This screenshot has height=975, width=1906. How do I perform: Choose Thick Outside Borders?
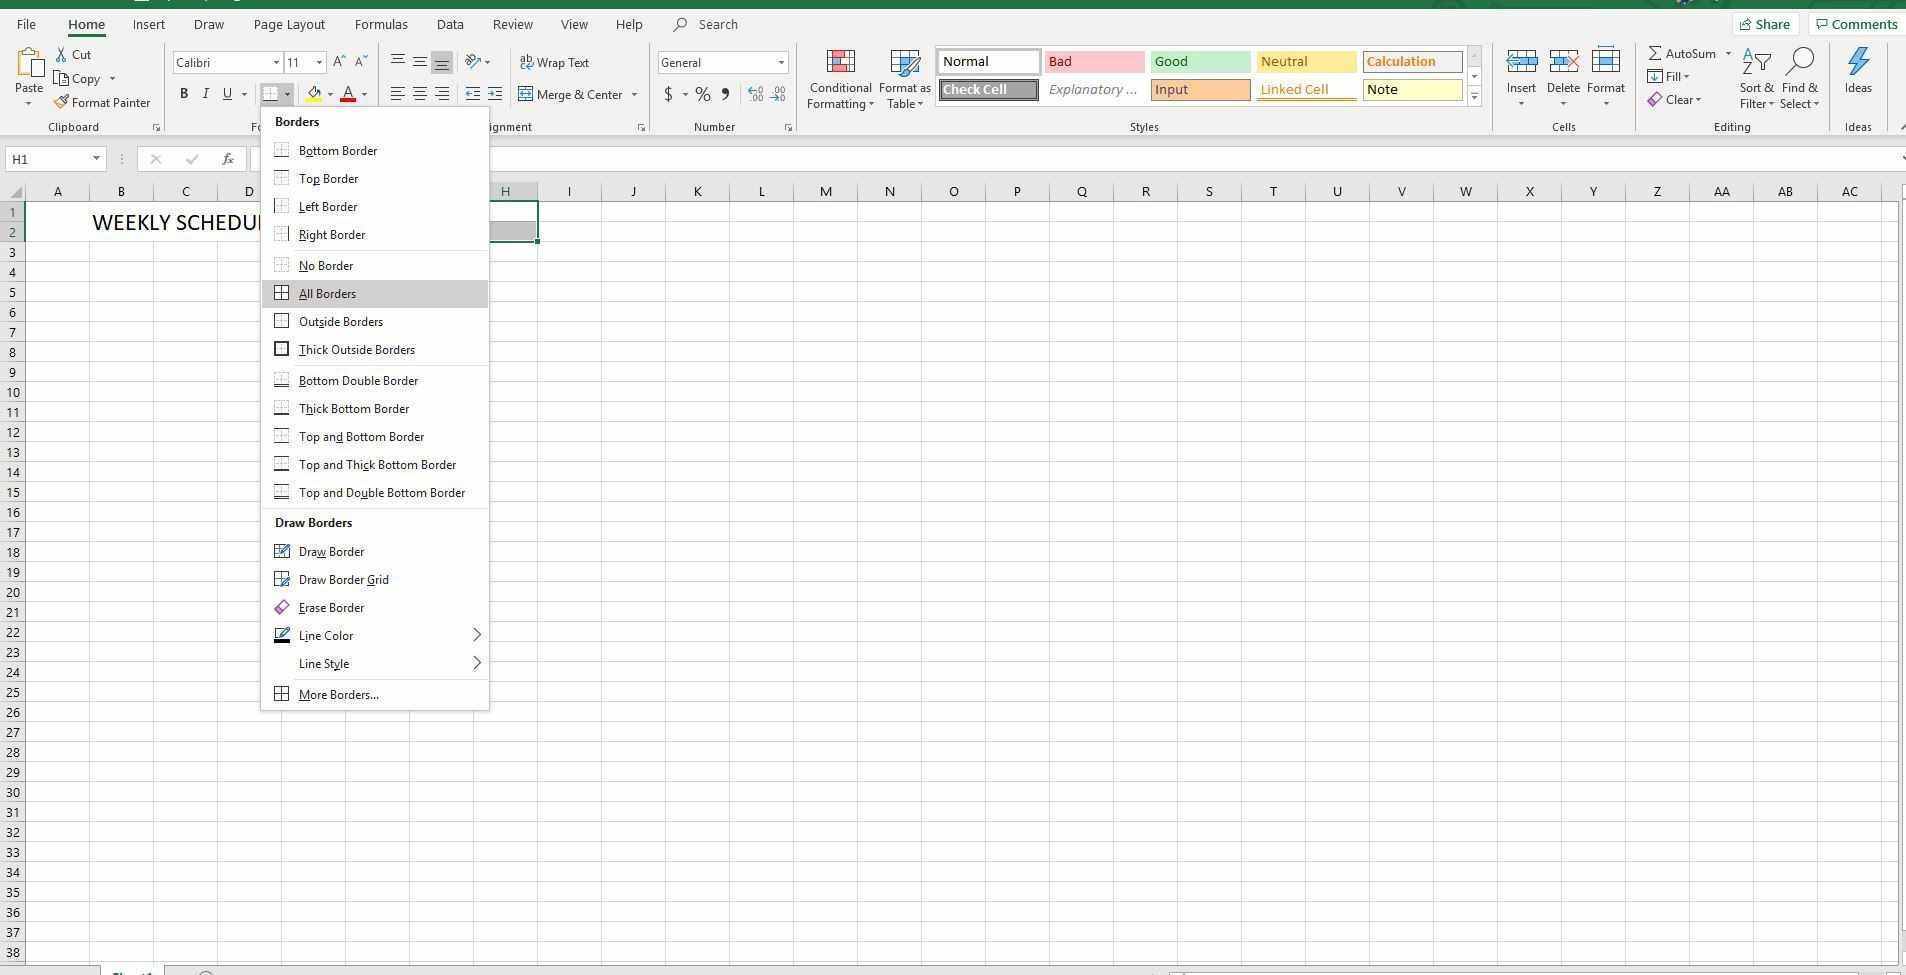tap(375, 350)
